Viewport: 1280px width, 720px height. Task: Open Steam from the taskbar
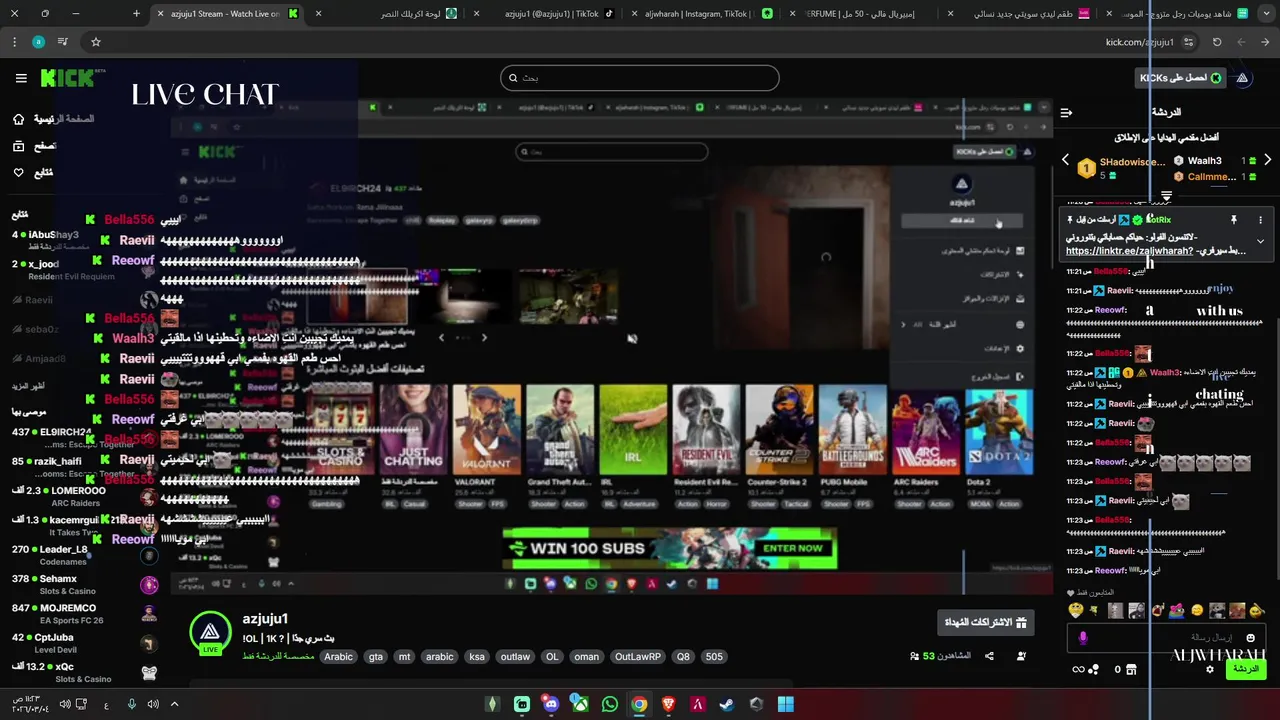(727, 704)
